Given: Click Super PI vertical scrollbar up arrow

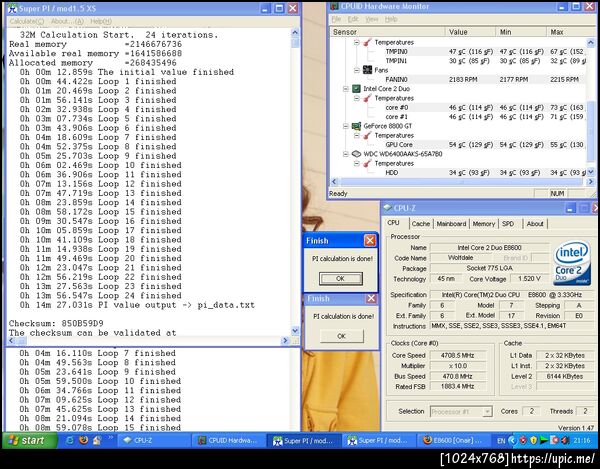Looking at the screenshot, I should click(x=295, y=32).
